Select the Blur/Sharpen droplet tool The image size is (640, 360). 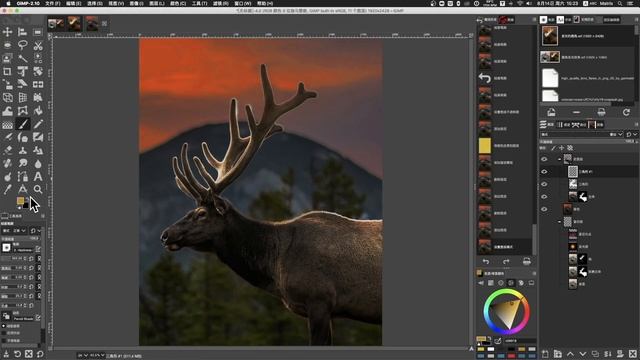click(38, 163)
